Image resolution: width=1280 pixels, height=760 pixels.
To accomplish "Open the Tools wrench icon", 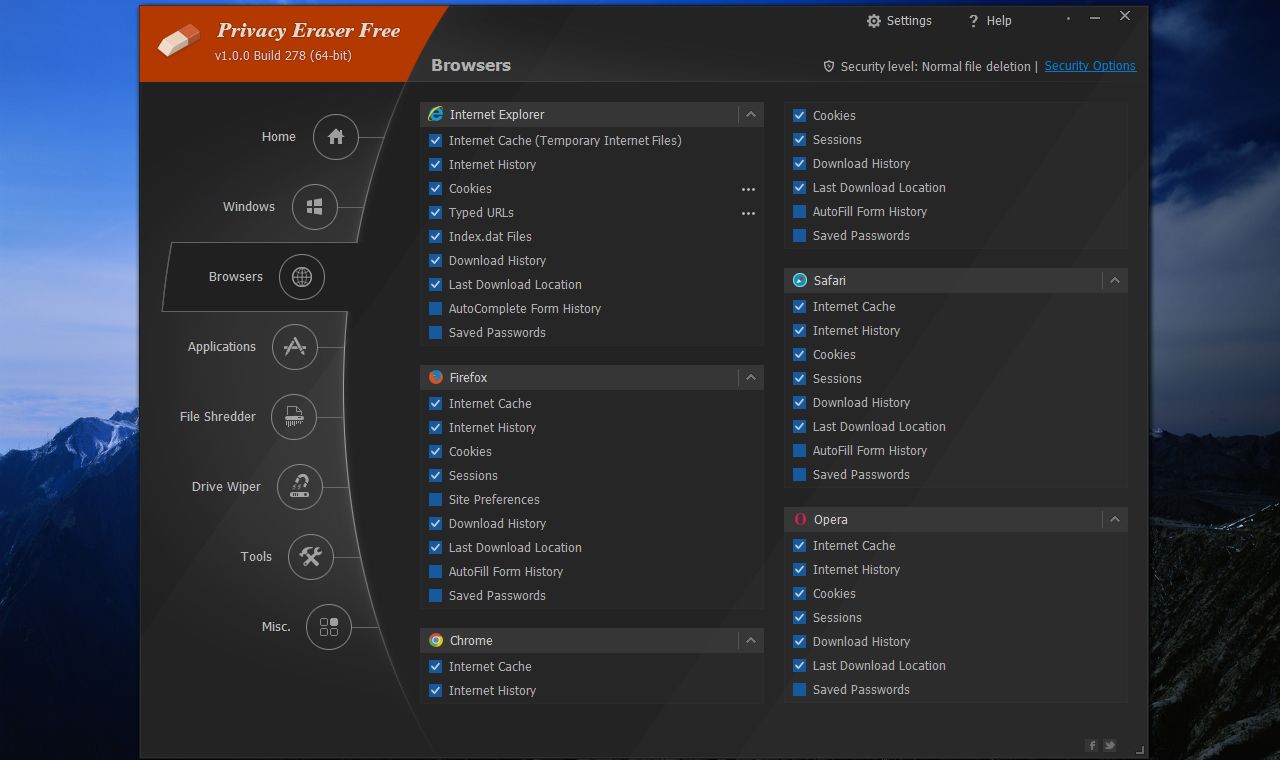I will coord(311,557).
